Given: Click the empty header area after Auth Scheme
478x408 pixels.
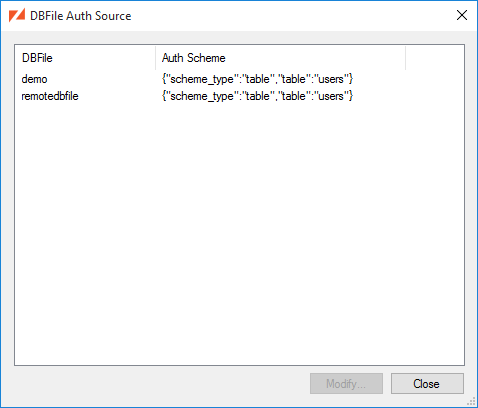Looking at the screenshot, I should coord(435,58).
